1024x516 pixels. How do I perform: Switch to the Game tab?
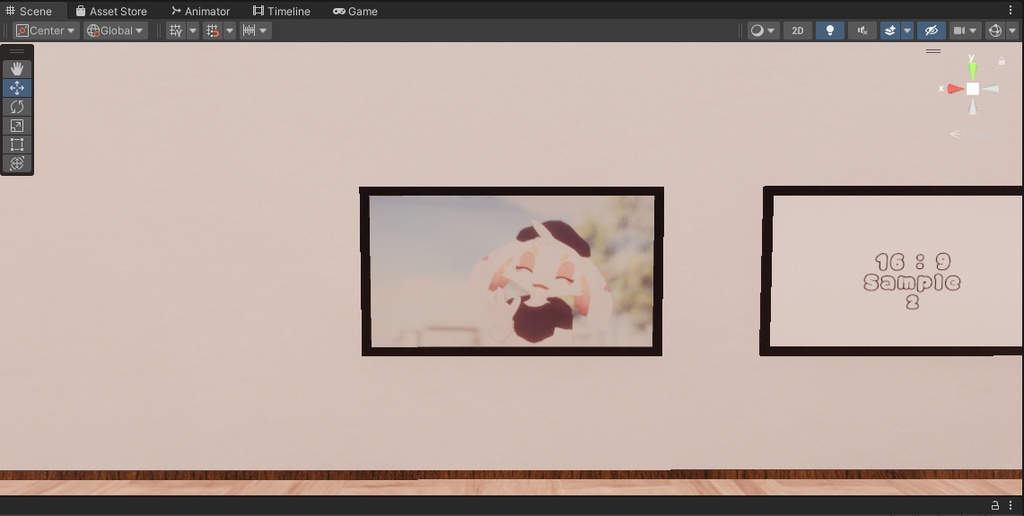[355, 11]
